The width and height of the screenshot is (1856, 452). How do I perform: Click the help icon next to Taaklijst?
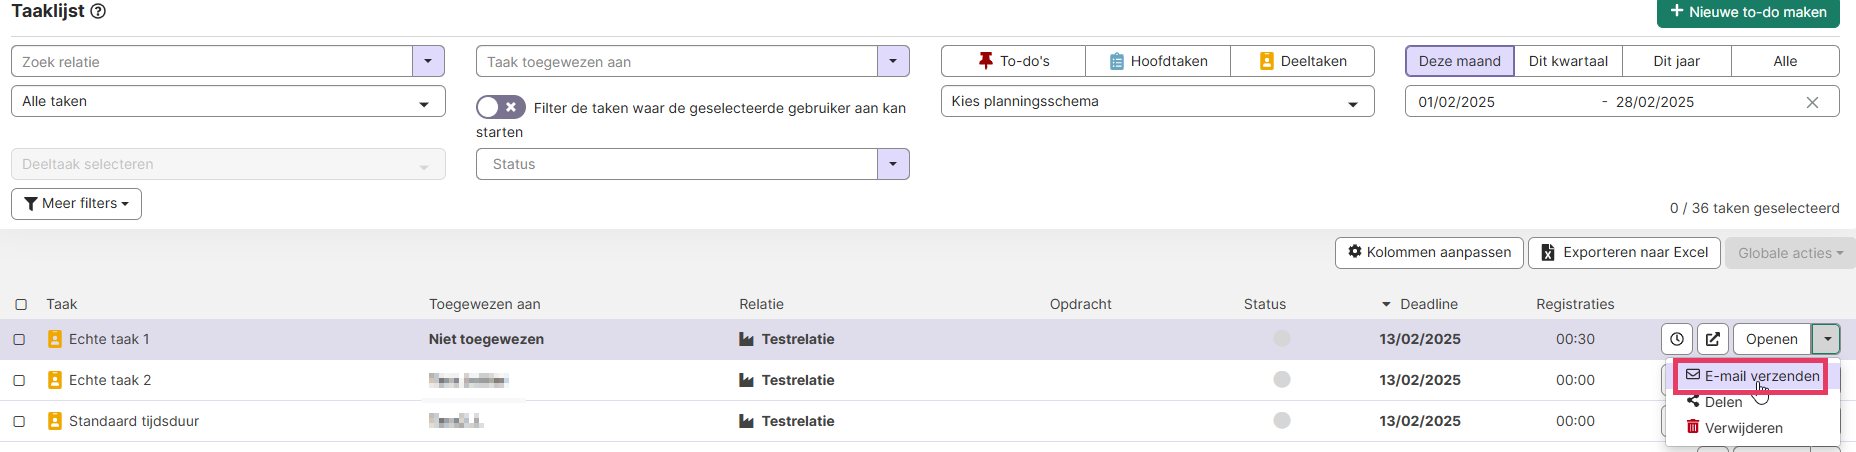coord(98,12)
